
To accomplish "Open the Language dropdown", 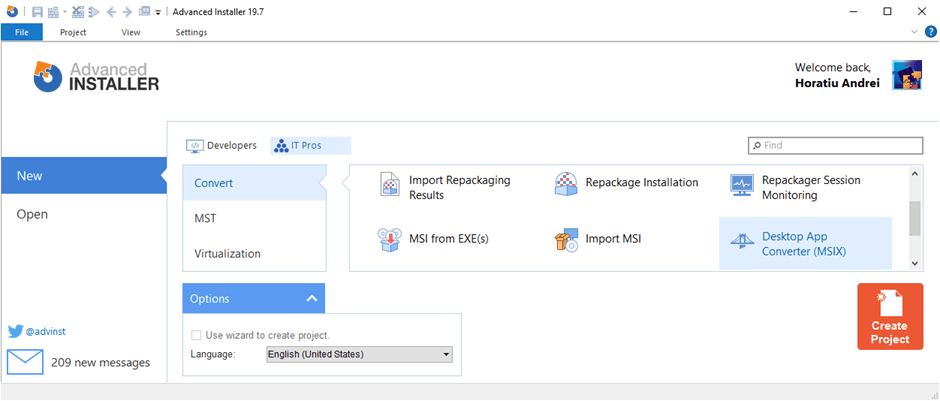I will tap(359, 354).
